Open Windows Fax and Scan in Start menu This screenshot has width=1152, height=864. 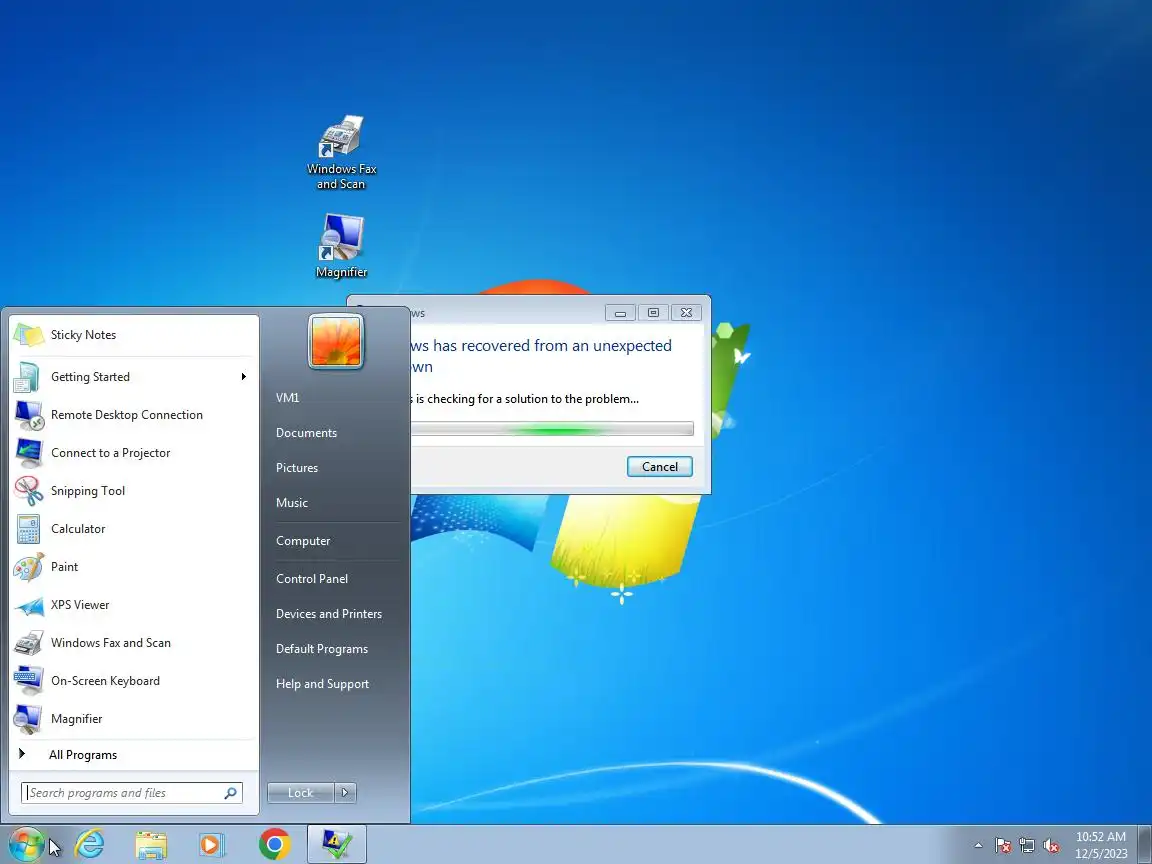pyautogui.click(x=134, y=643)
